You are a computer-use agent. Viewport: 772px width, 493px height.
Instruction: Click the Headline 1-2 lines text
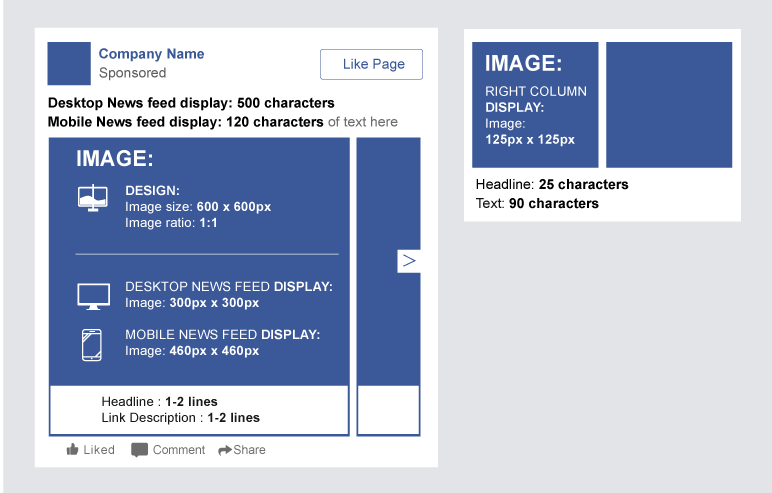159,402
